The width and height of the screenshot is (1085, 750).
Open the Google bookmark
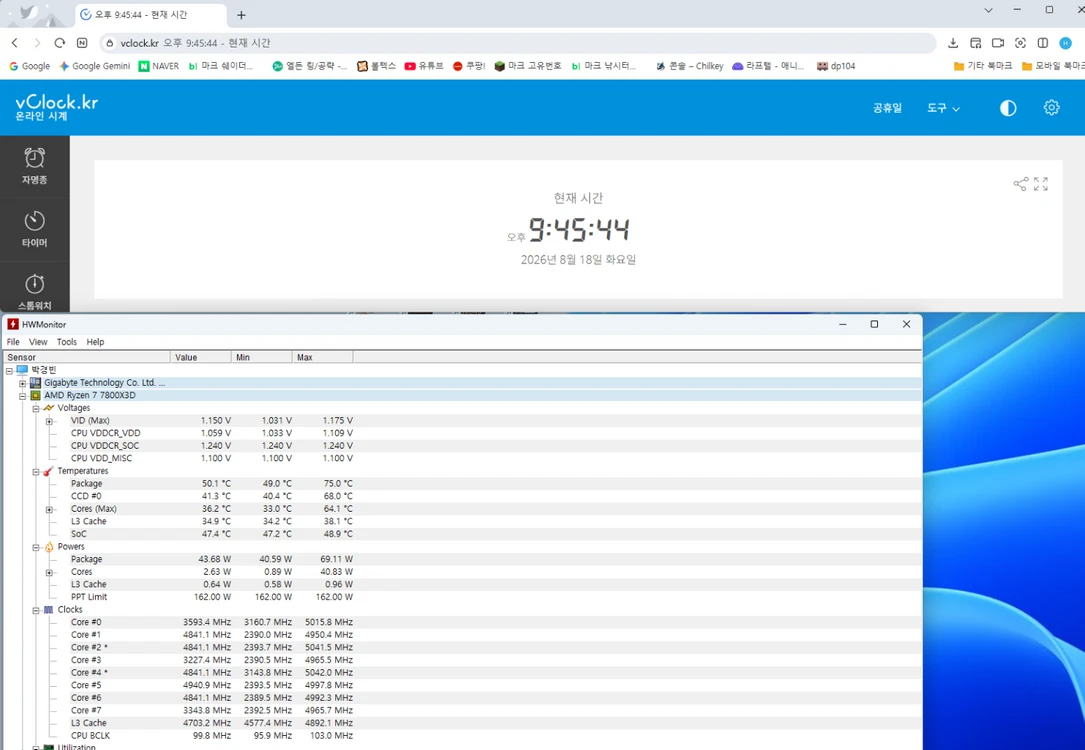click(x=29, y=66)
